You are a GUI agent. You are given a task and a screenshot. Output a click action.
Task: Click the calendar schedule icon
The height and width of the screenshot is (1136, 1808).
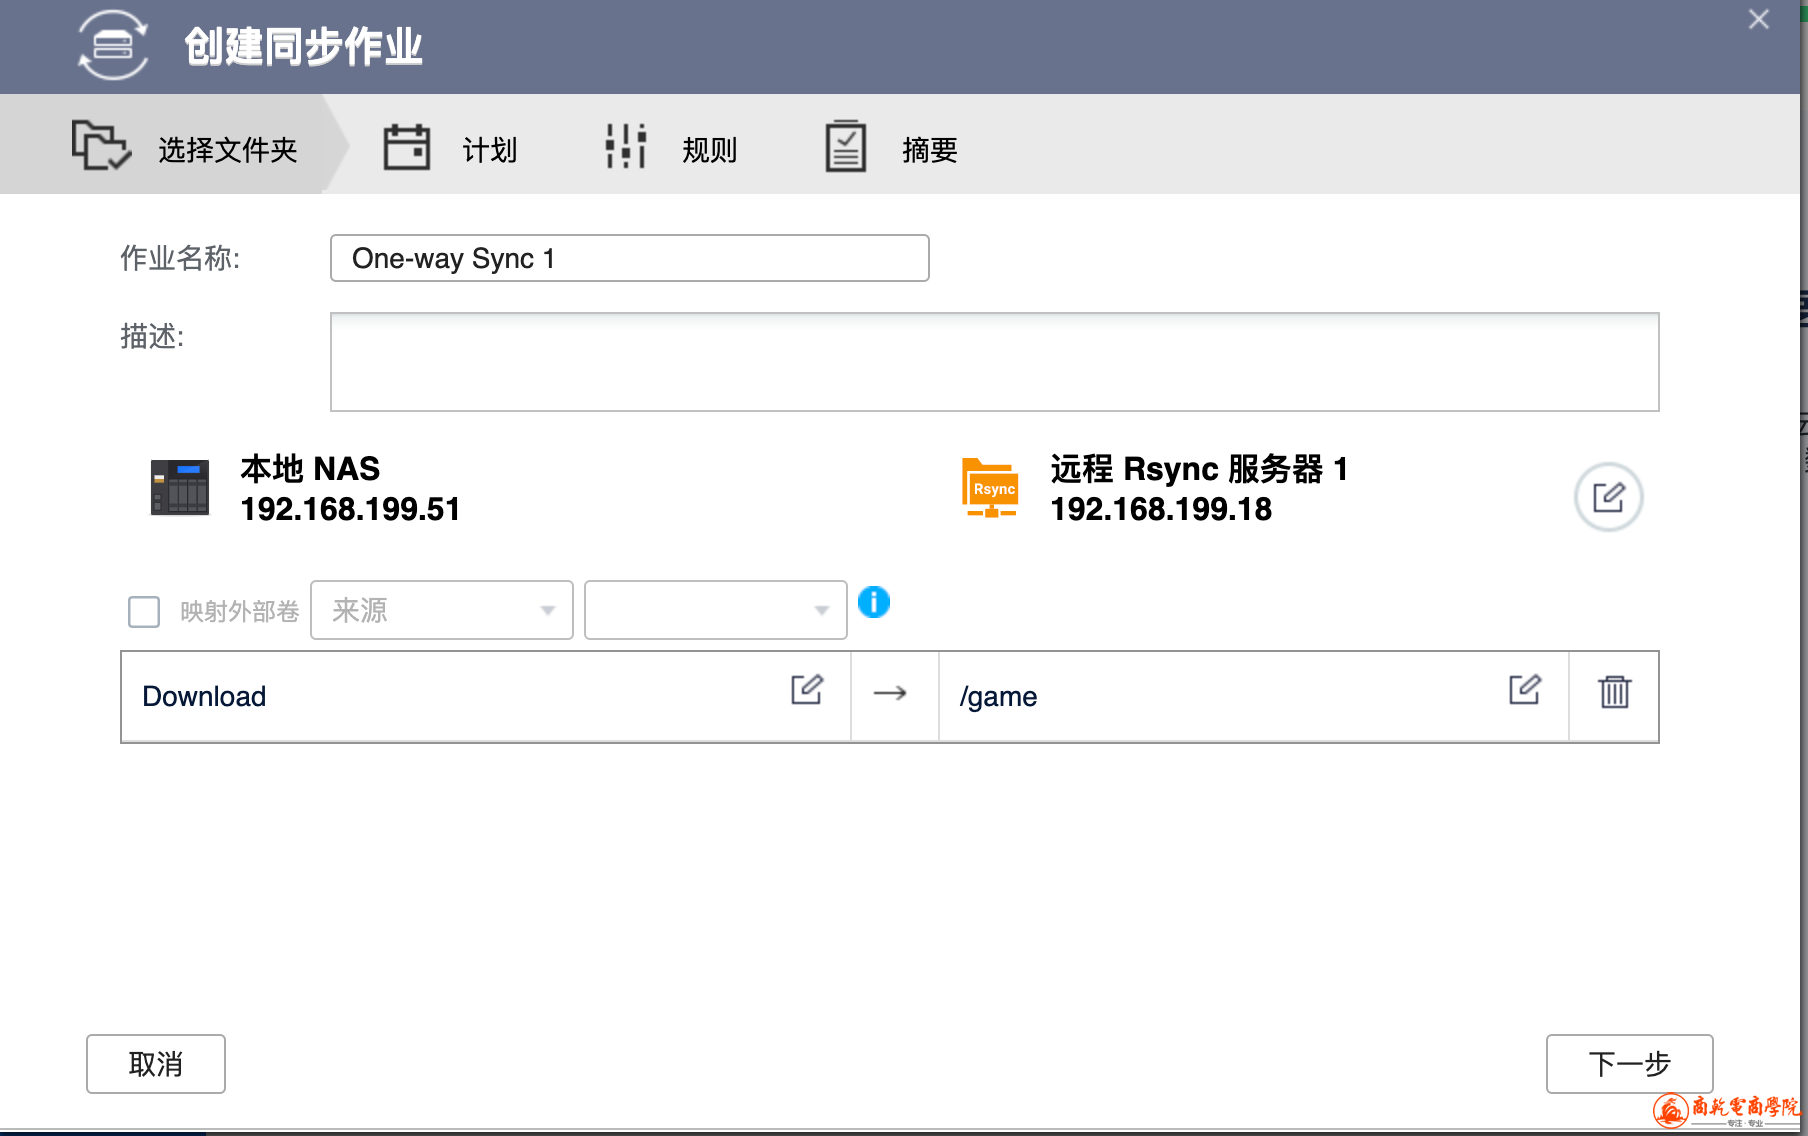(x=407, y=147)
